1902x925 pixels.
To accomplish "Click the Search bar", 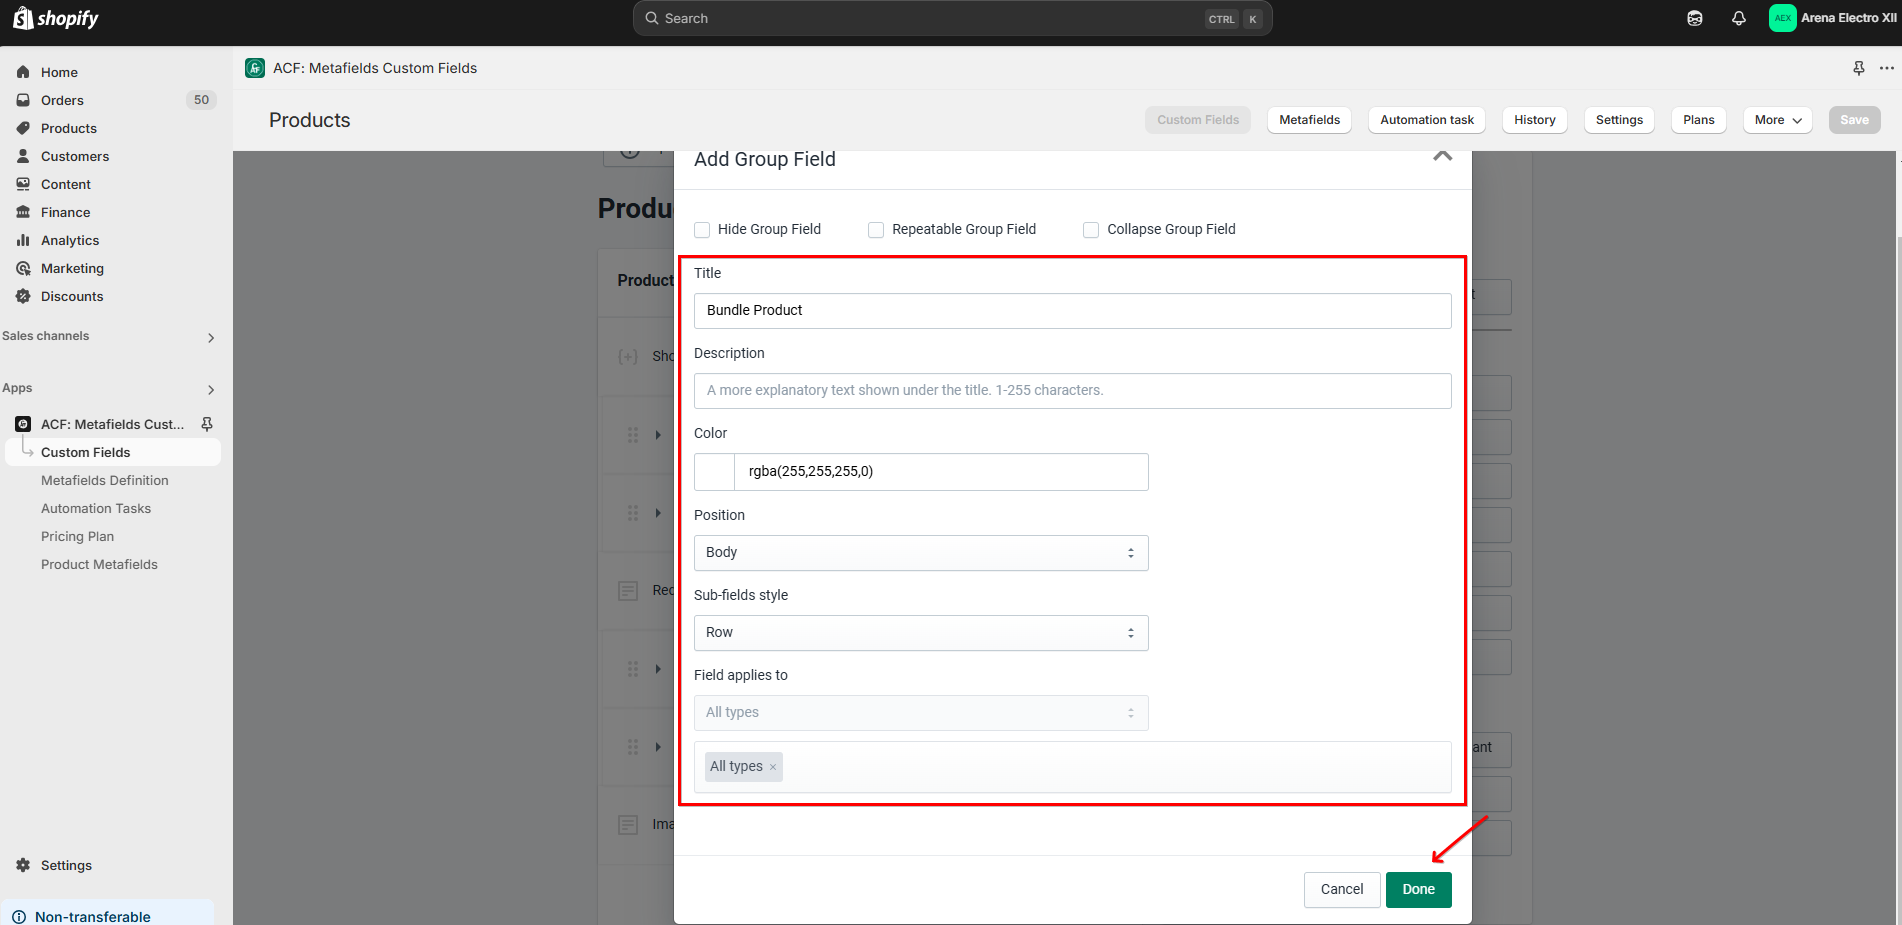I will coord(952,18).
